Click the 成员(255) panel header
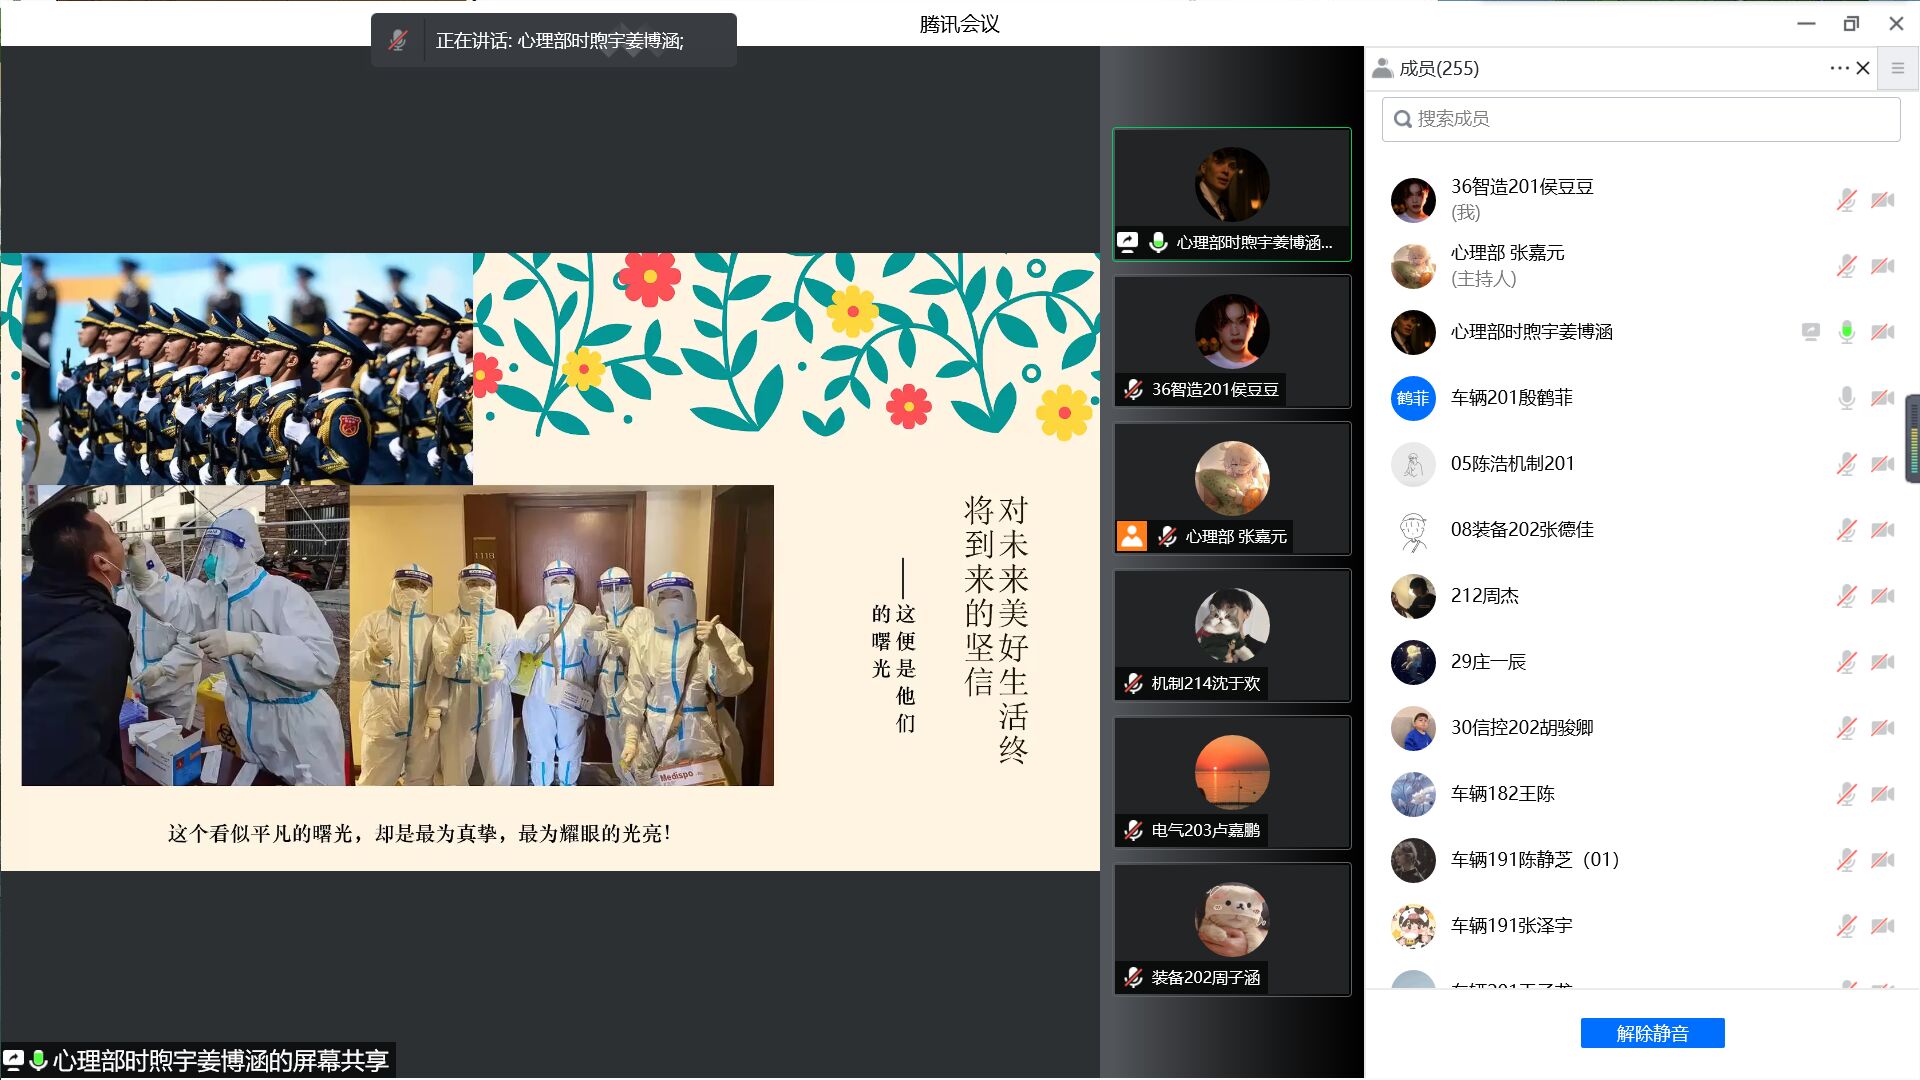The height and width of the screenshot is (1080, 1920). (1438, 68)
